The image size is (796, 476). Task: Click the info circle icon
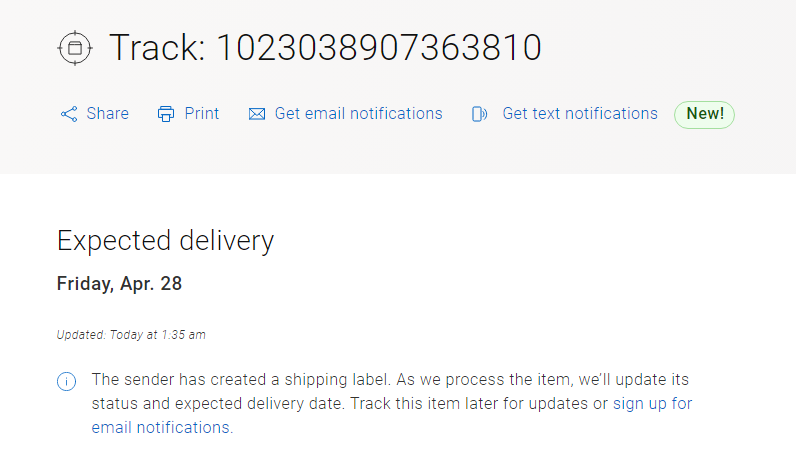coord(67,381)
